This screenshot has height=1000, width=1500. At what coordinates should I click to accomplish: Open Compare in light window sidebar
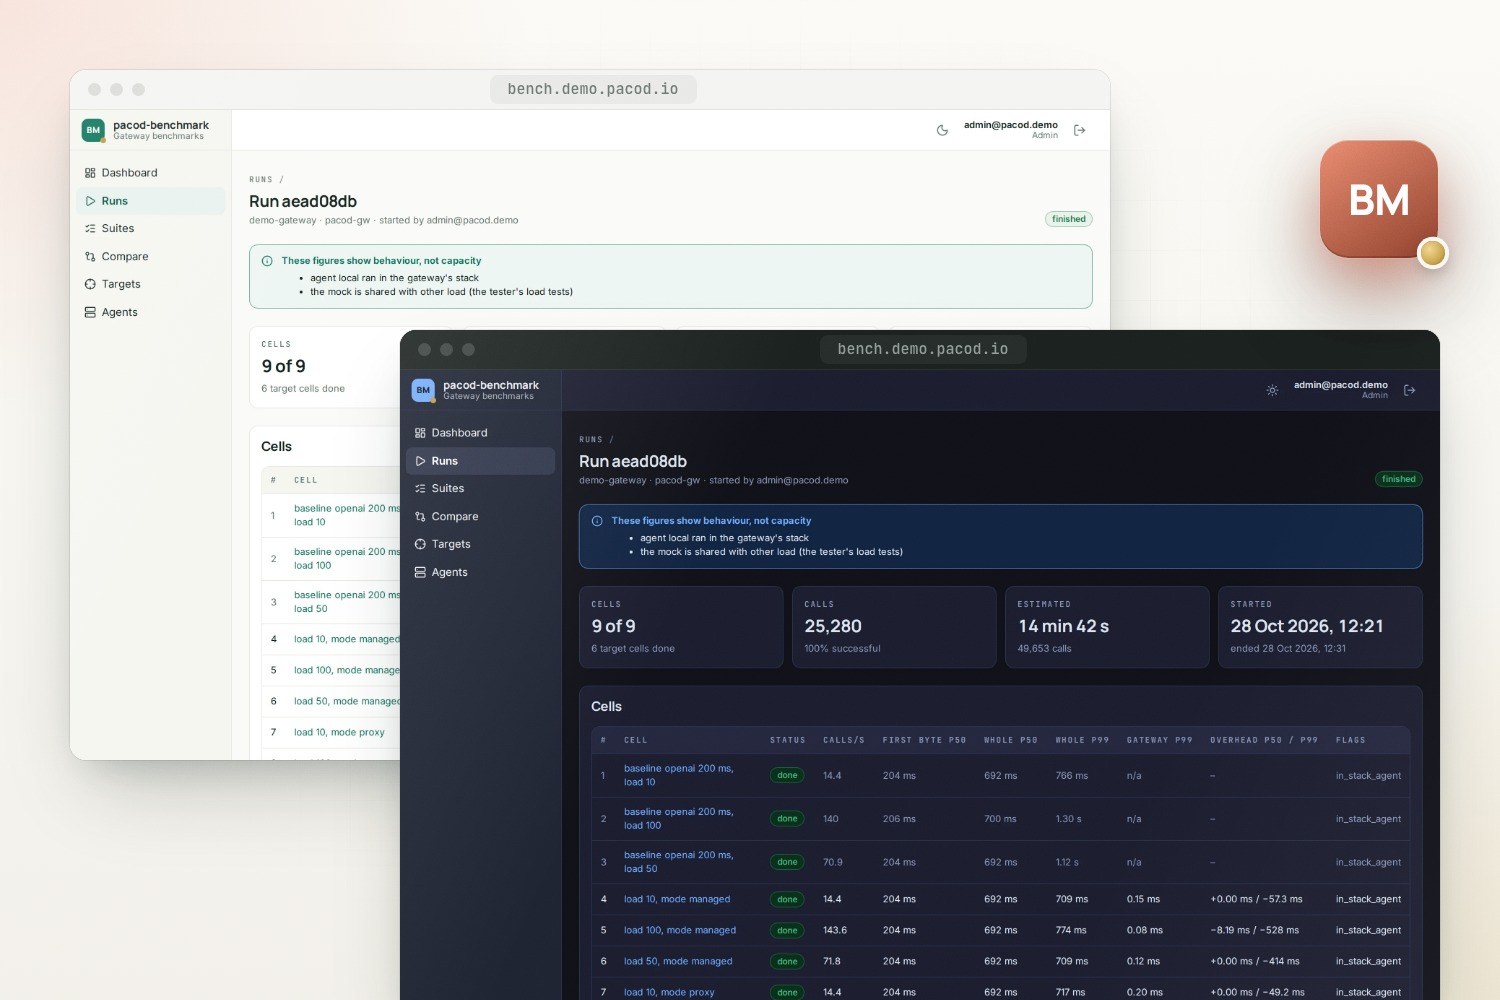click(151, 256)
